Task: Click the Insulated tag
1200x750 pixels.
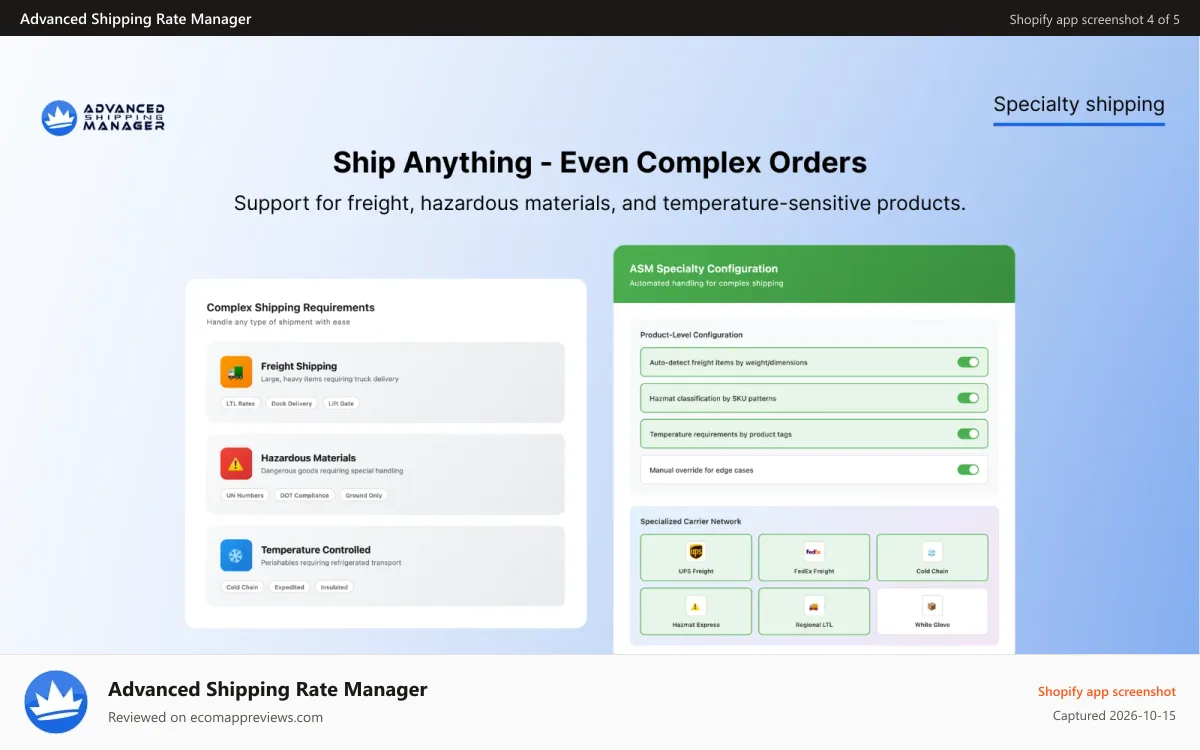Action: (334, 588)
